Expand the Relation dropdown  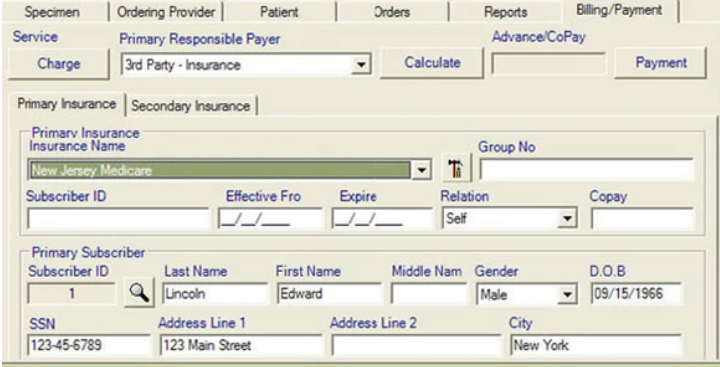point(567,219)
